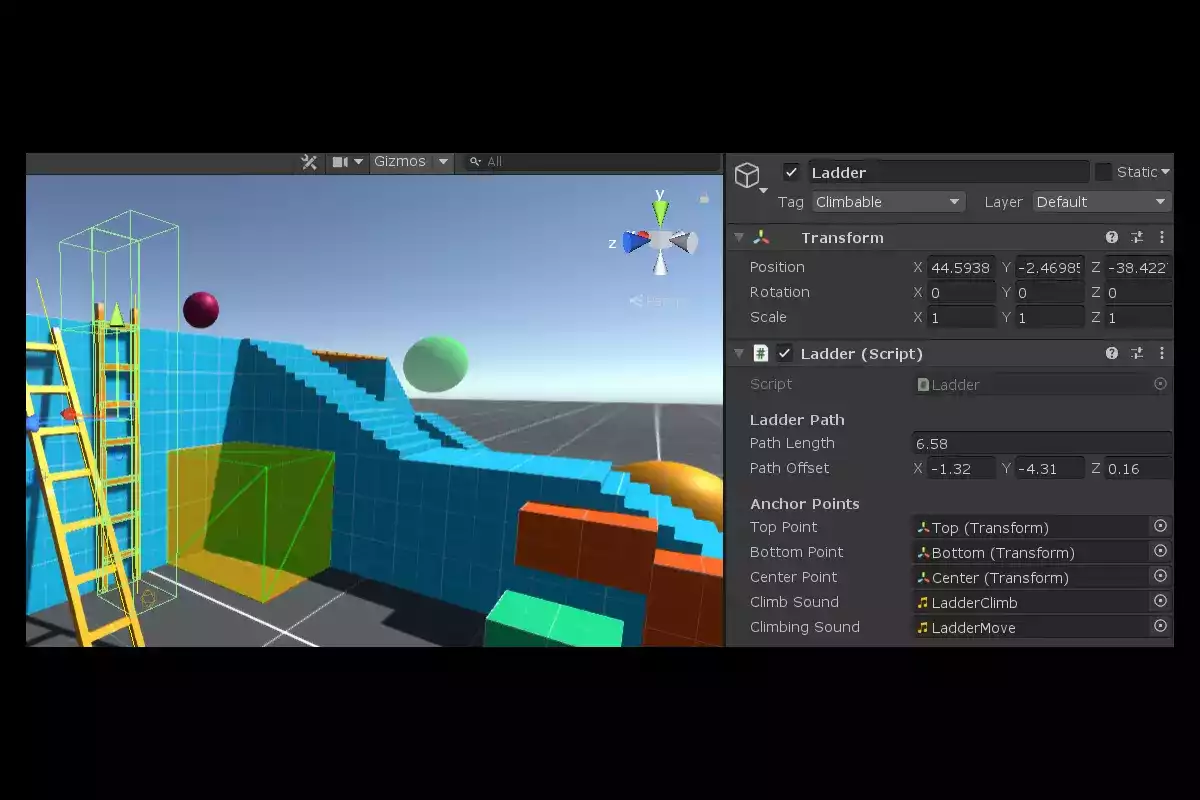Click the Transform component header title
The image size is (1200, 800).
[x=842, y=238]
